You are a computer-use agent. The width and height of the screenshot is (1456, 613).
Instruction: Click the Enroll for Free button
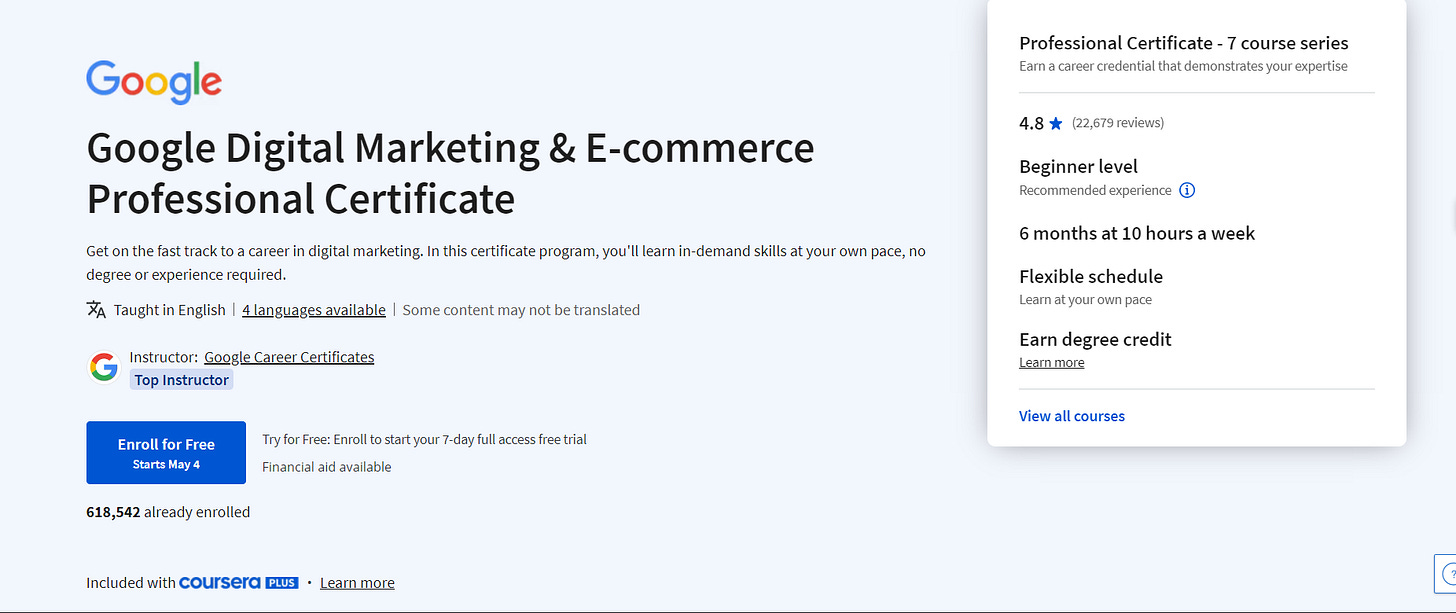coord(166,453)
